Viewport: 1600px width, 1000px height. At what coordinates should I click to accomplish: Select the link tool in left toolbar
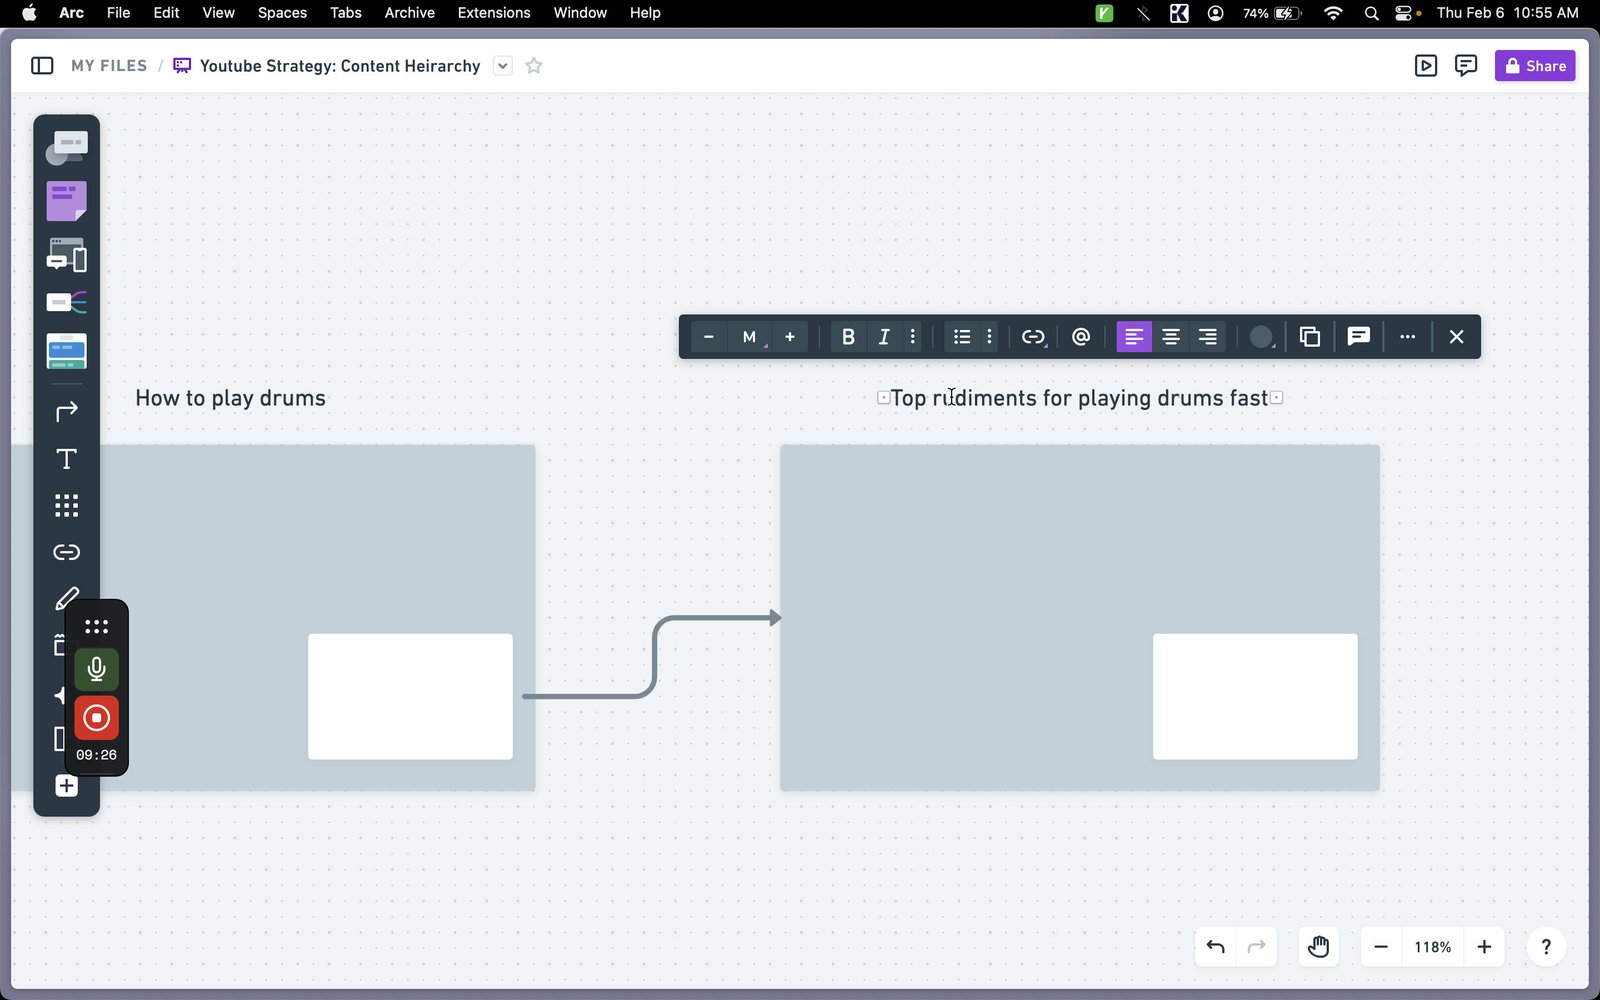[x=66, y=552]
